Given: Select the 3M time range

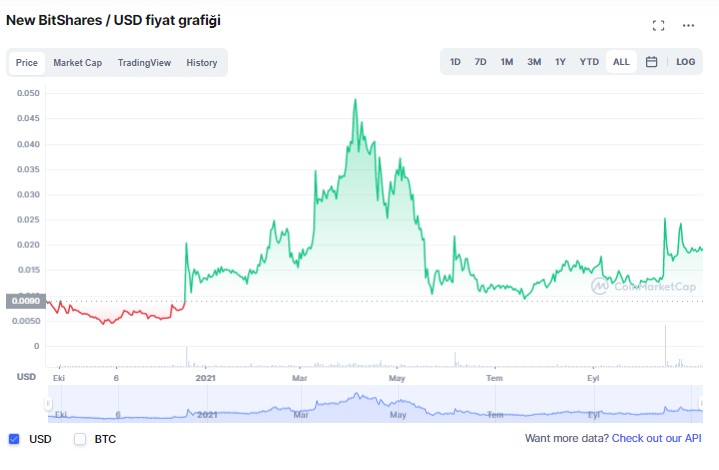Looking at the screenshot, I should click(534, 62).
